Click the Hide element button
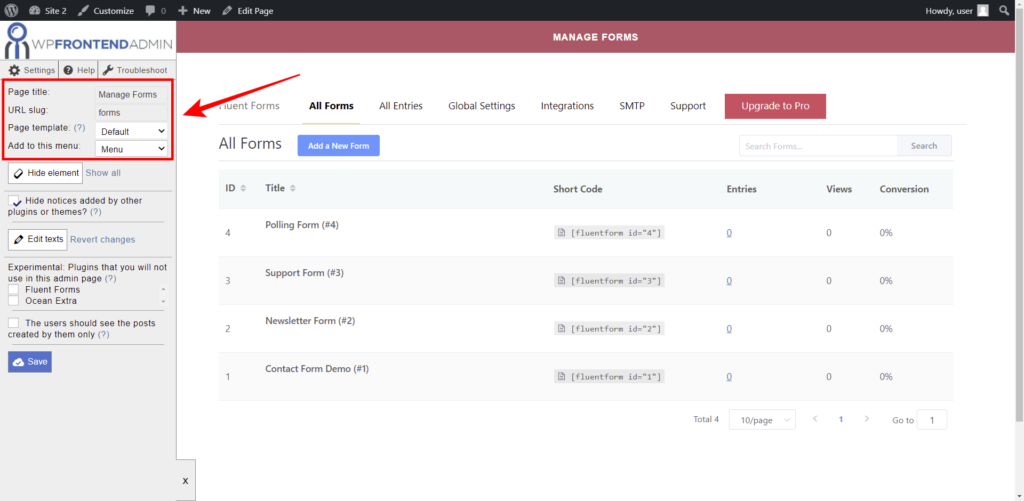The image size is (1024, 501). (46, 173)
